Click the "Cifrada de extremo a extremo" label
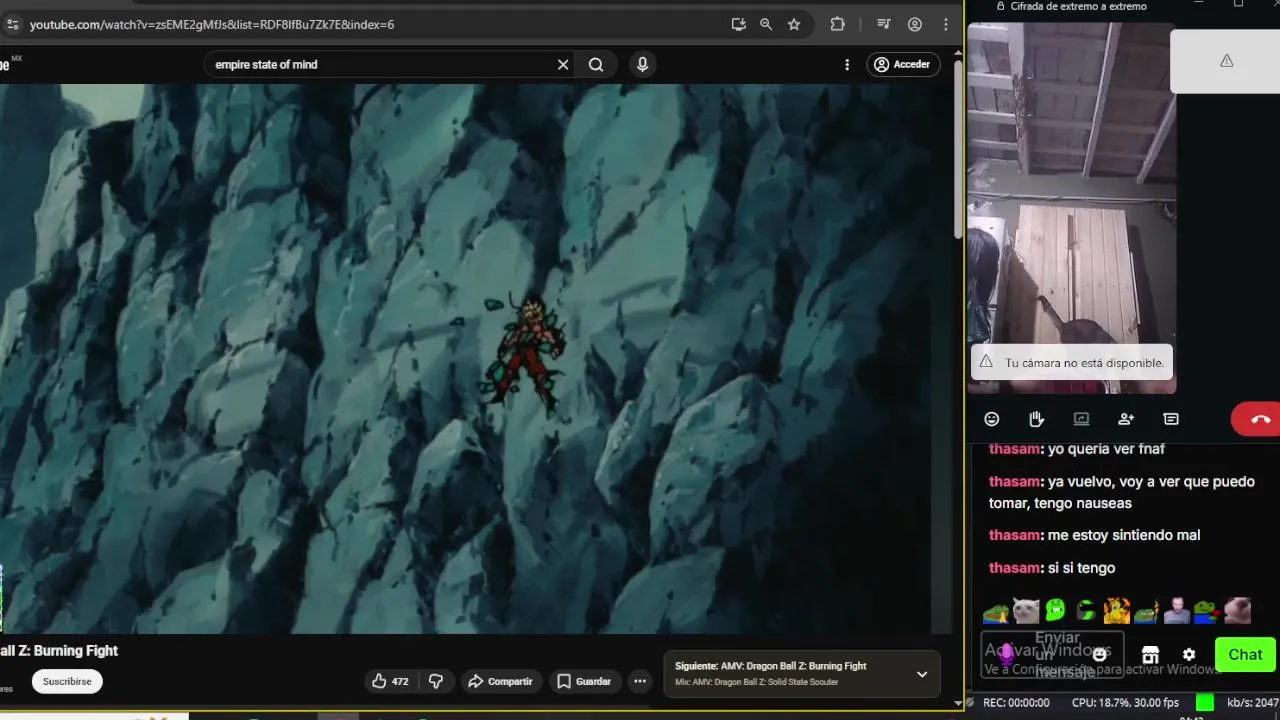The image size is (1280, 720). (x=1078, y=6)
